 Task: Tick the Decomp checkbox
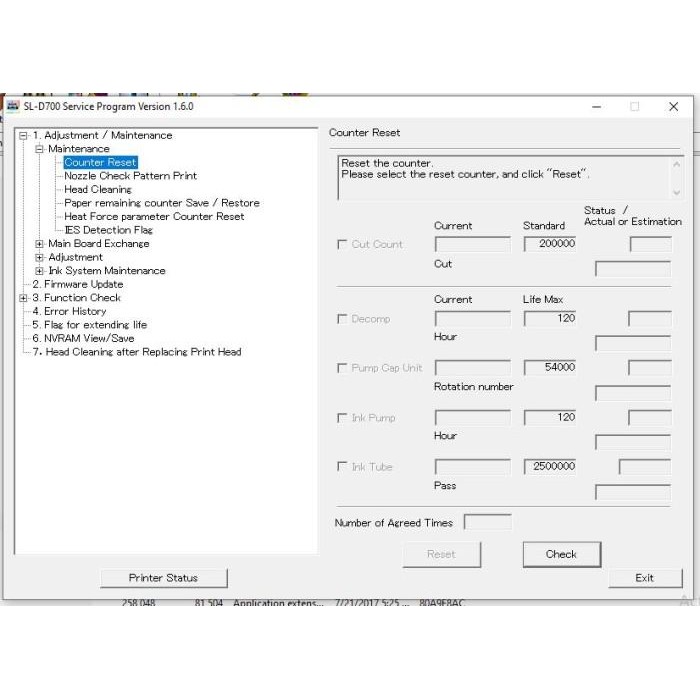coord(342,319)
